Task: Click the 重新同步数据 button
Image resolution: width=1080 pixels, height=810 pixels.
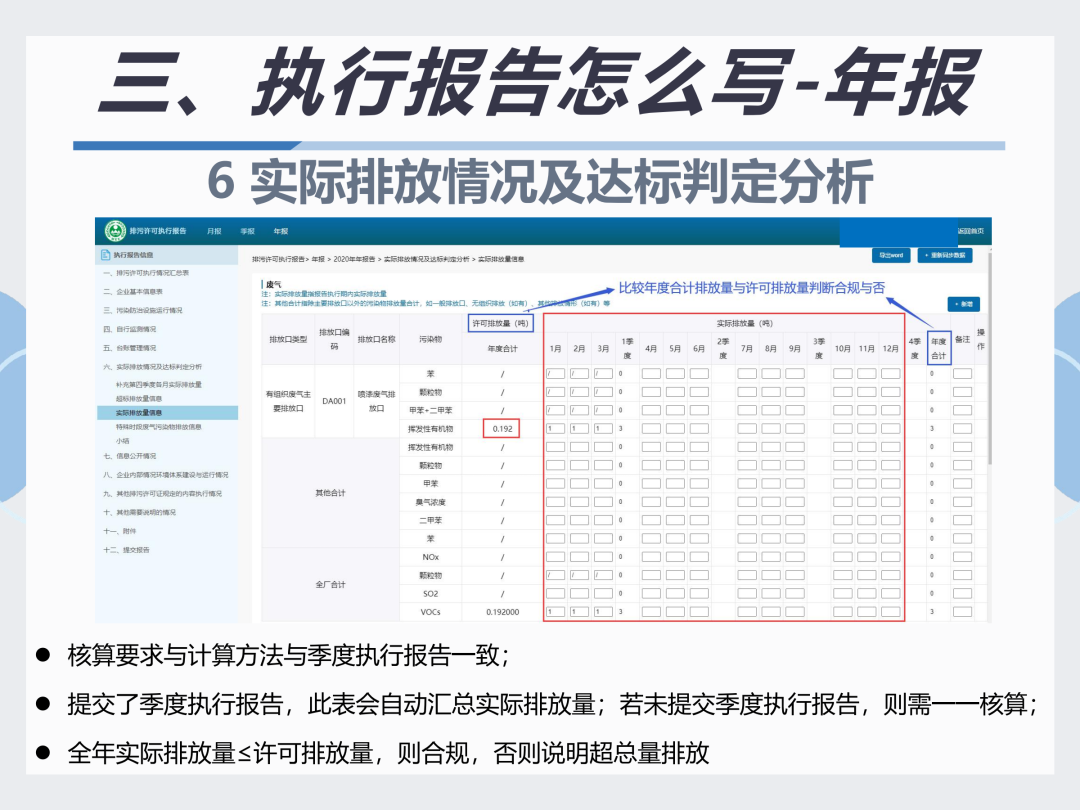Action: [x=944, y=256]
